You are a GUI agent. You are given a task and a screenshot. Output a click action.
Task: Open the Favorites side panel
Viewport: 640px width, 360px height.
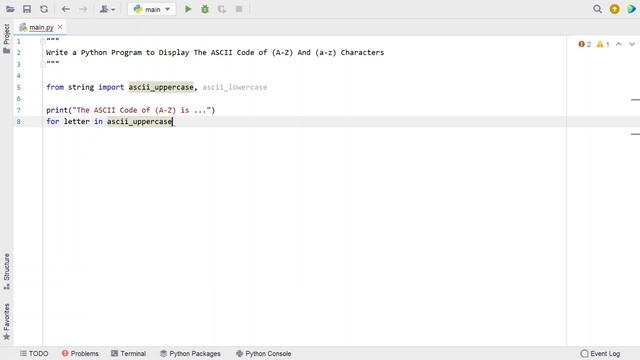click(x=7, y=322)
